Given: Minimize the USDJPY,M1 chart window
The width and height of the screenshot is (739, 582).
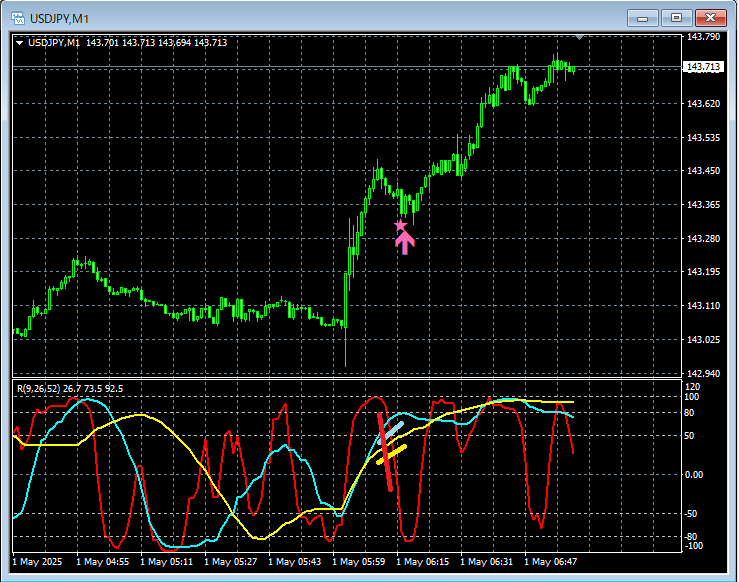Looking at the screenshot, I should [642, 18].
